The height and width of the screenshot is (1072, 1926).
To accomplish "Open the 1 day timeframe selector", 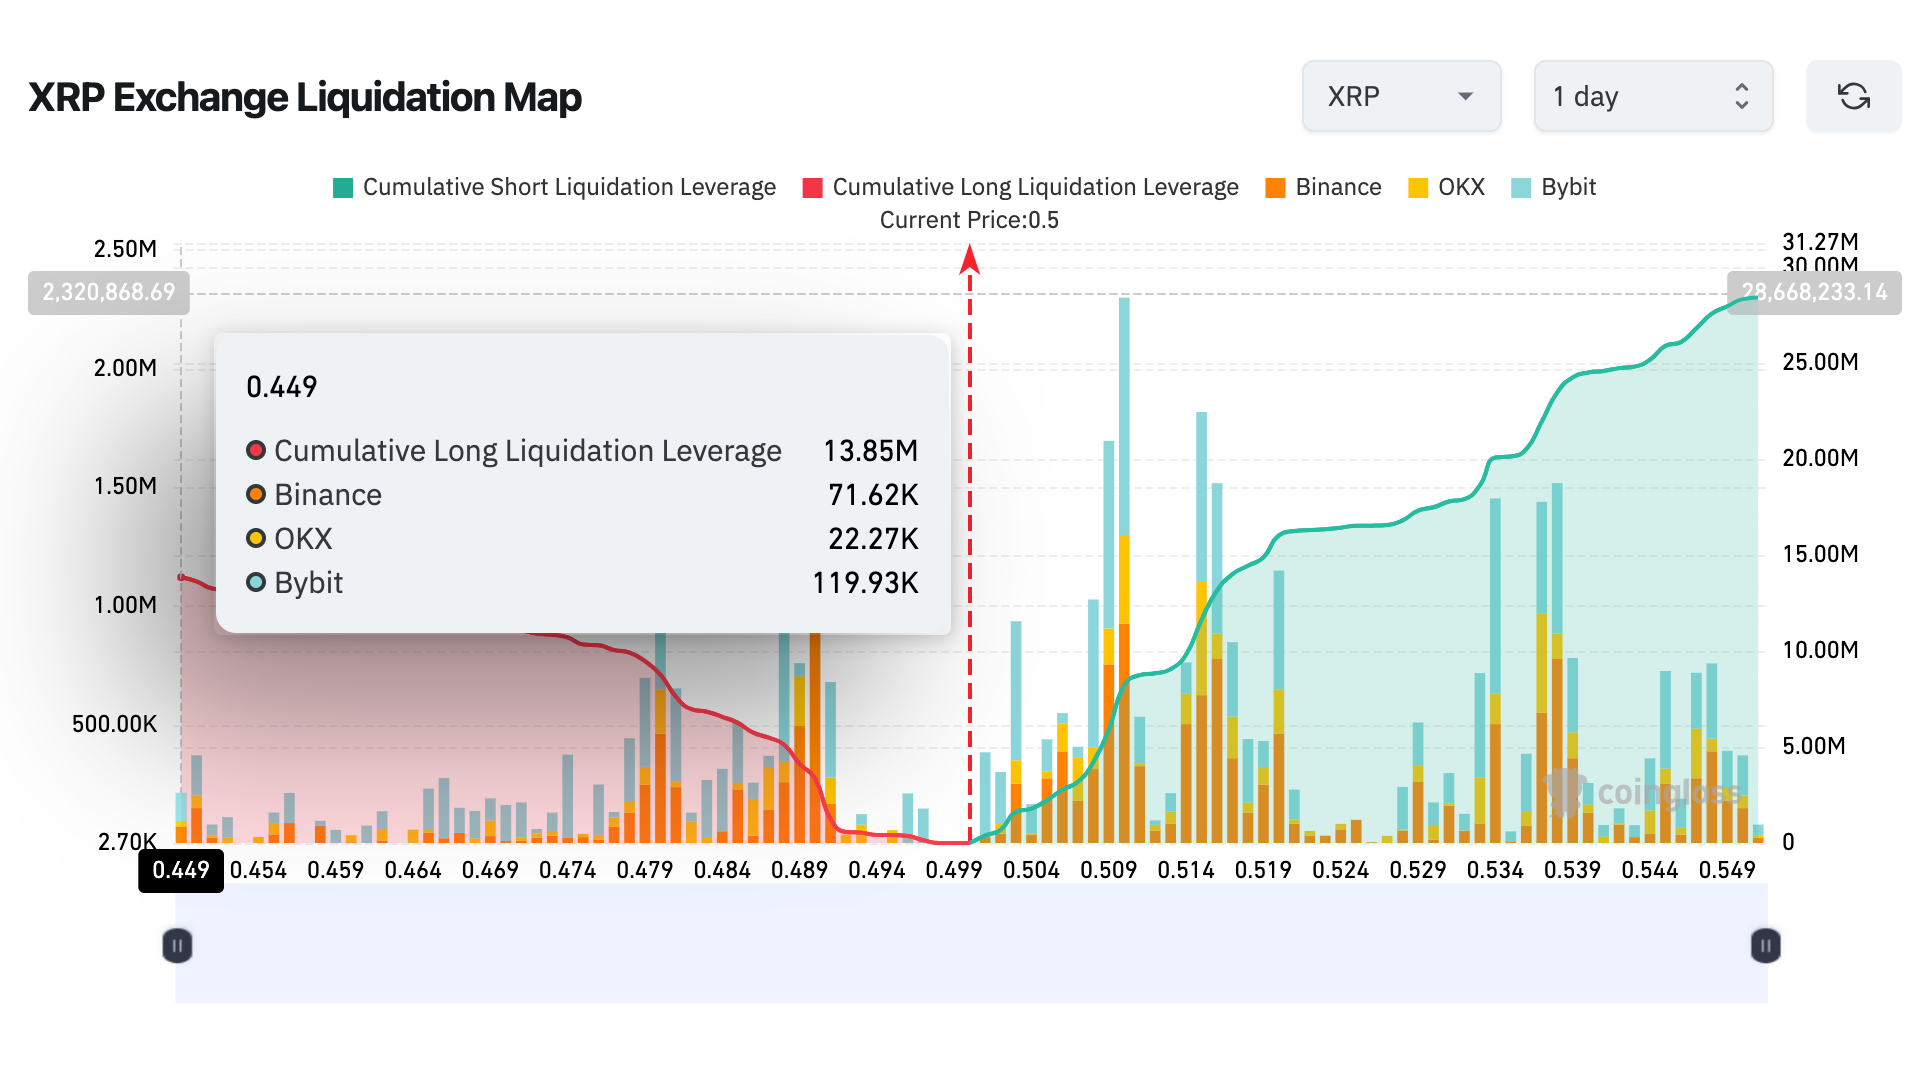I will [x=1653, y=96].
